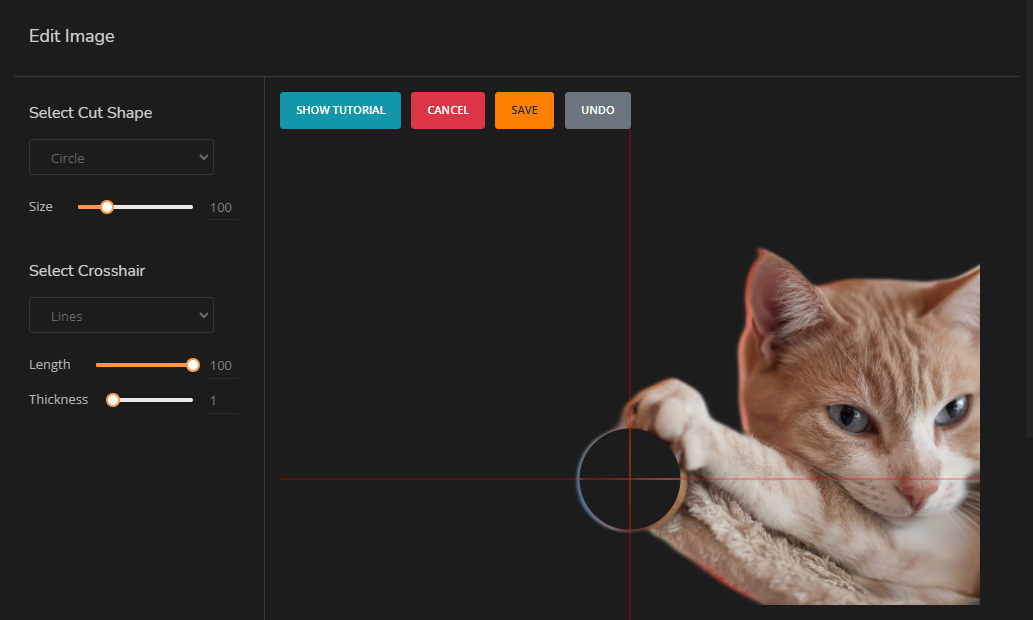
Task: Edit the Length value field showing 100
Action: coord(223,366)
